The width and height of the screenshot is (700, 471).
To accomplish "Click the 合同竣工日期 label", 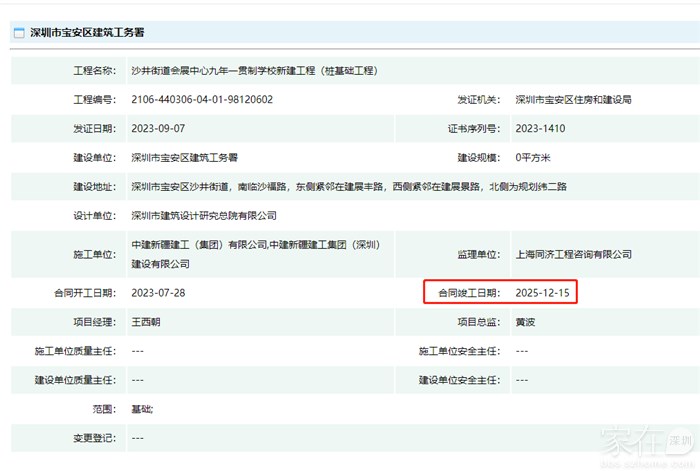I will click(x=466, y=293).
